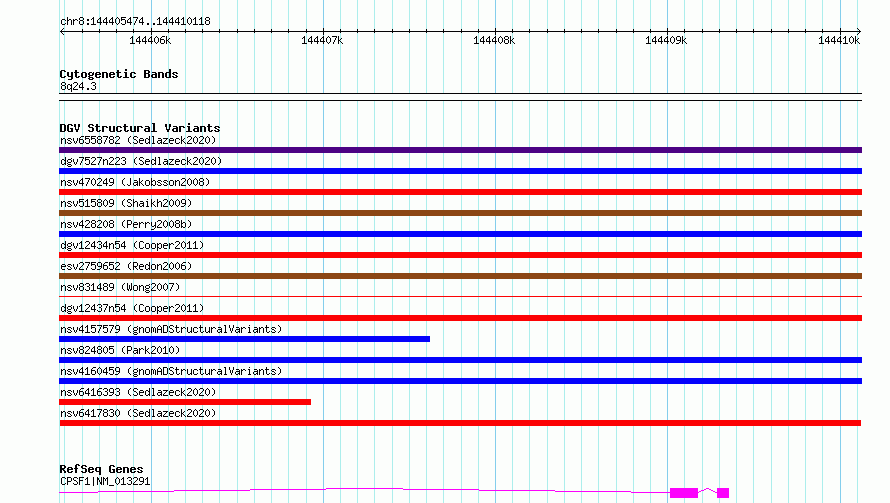Select the brown esv2759652 variant bar

tap(460, 276)
